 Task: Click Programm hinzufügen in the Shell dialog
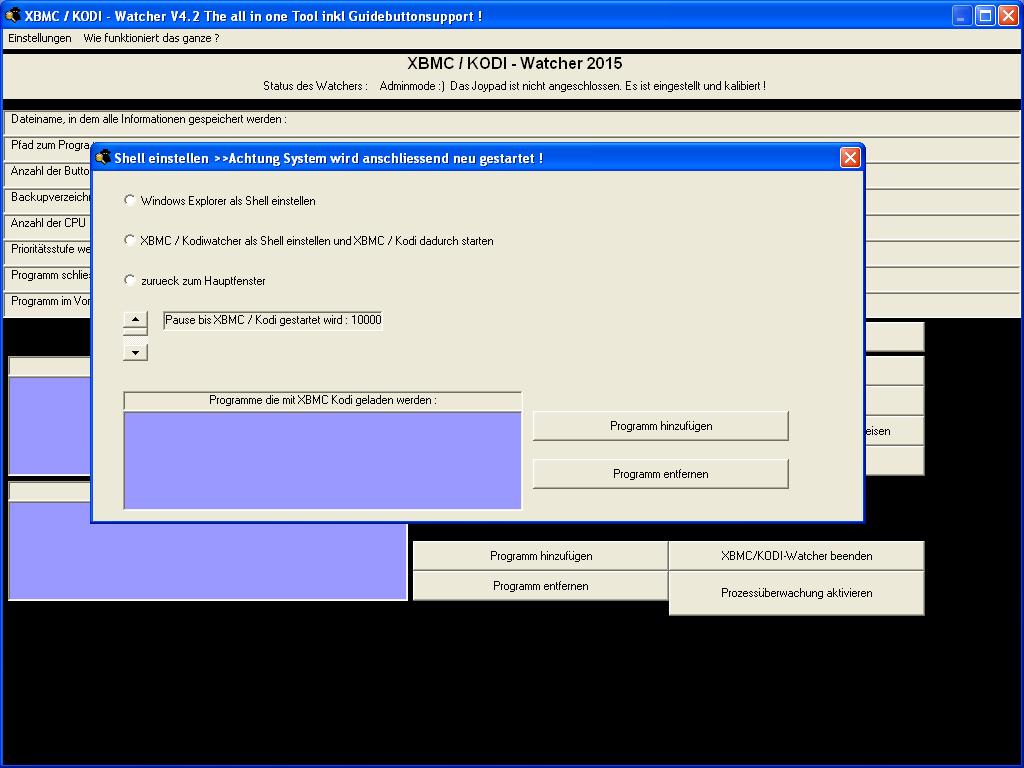point(661,426)
